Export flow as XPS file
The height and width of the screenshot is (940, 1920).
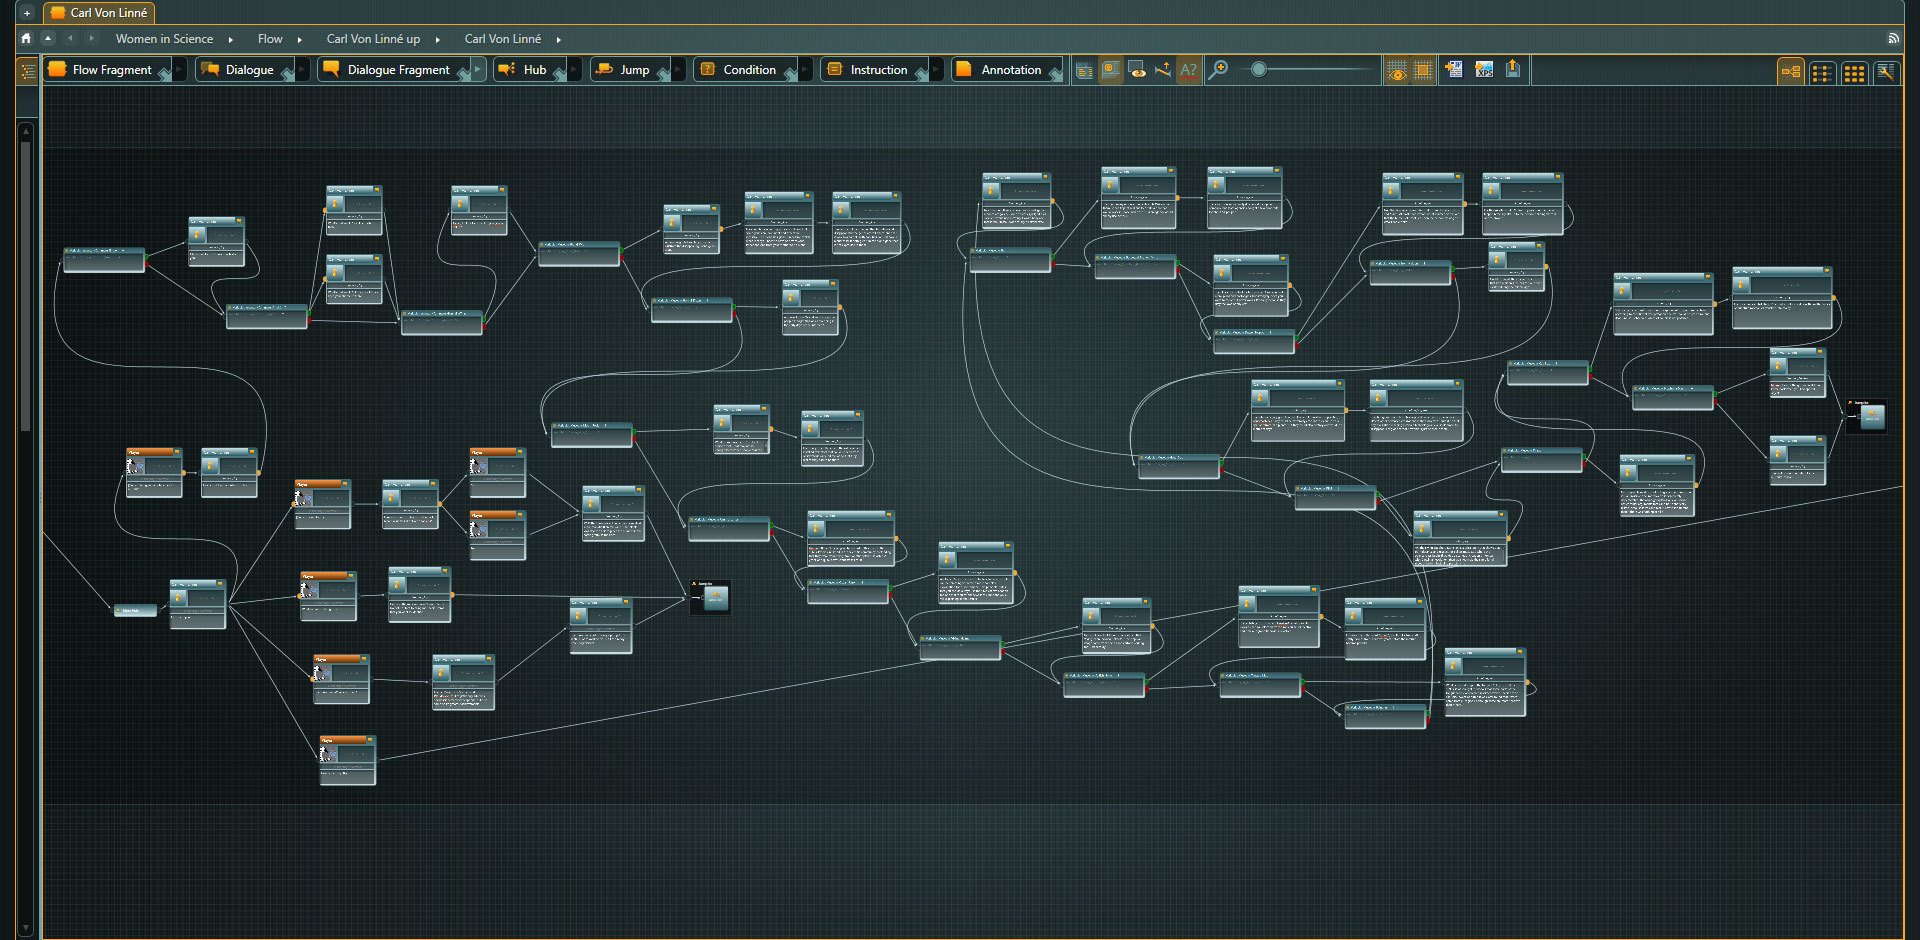(1484, 70)
